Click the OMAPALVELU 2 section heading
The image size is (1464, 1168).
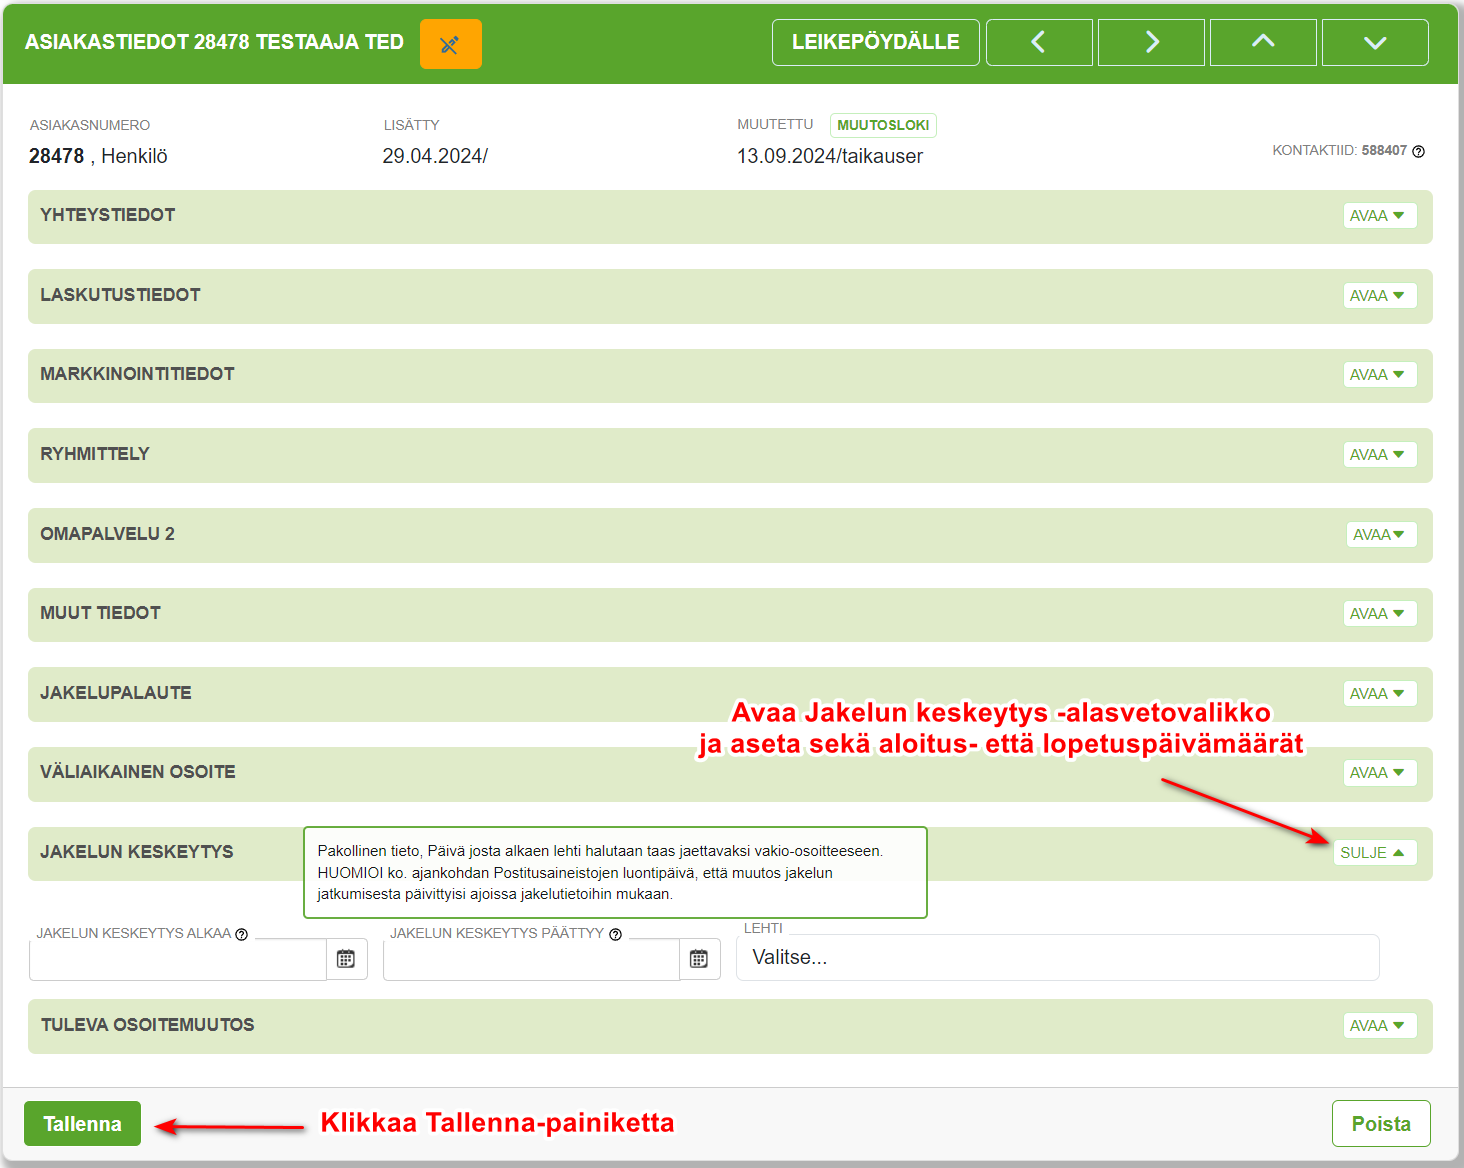[x=107, y=534]
